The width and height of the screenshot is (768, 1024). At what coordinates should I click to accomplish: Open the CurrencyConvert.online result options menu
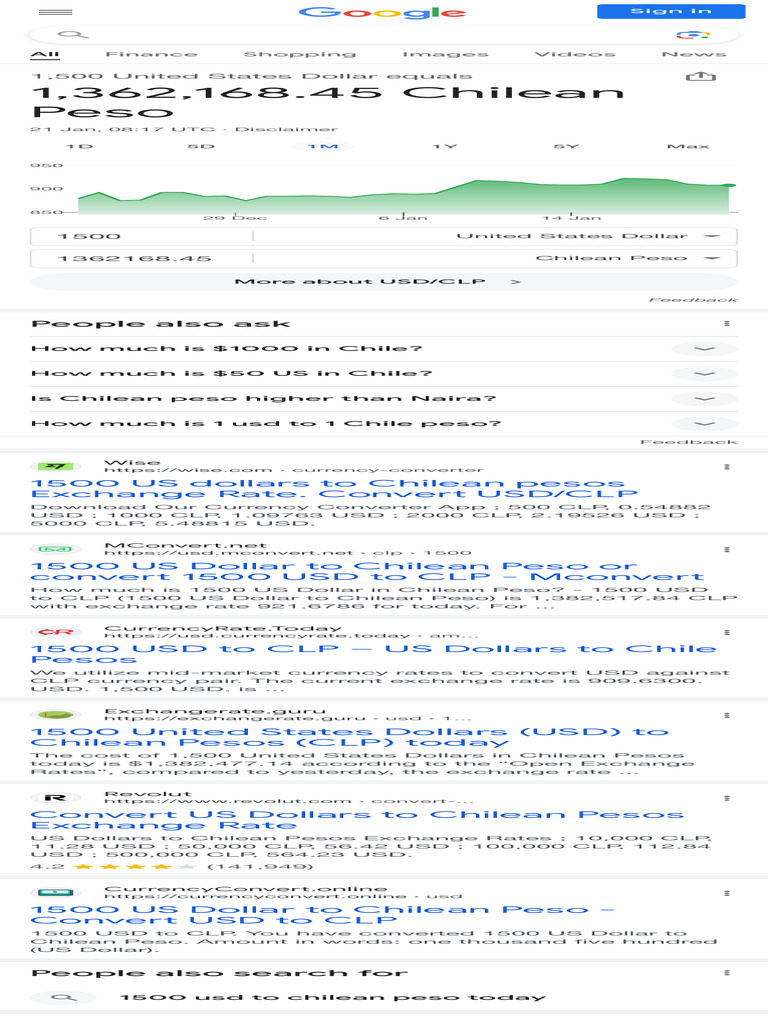[727, 893]
